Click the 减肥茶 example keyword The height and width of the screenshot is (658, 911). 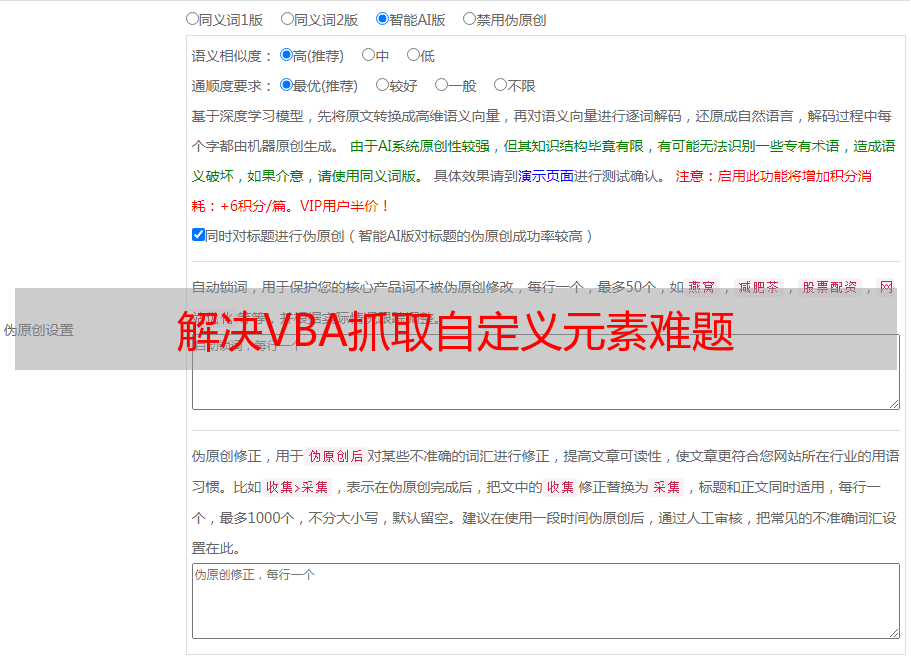coord(759,287)
